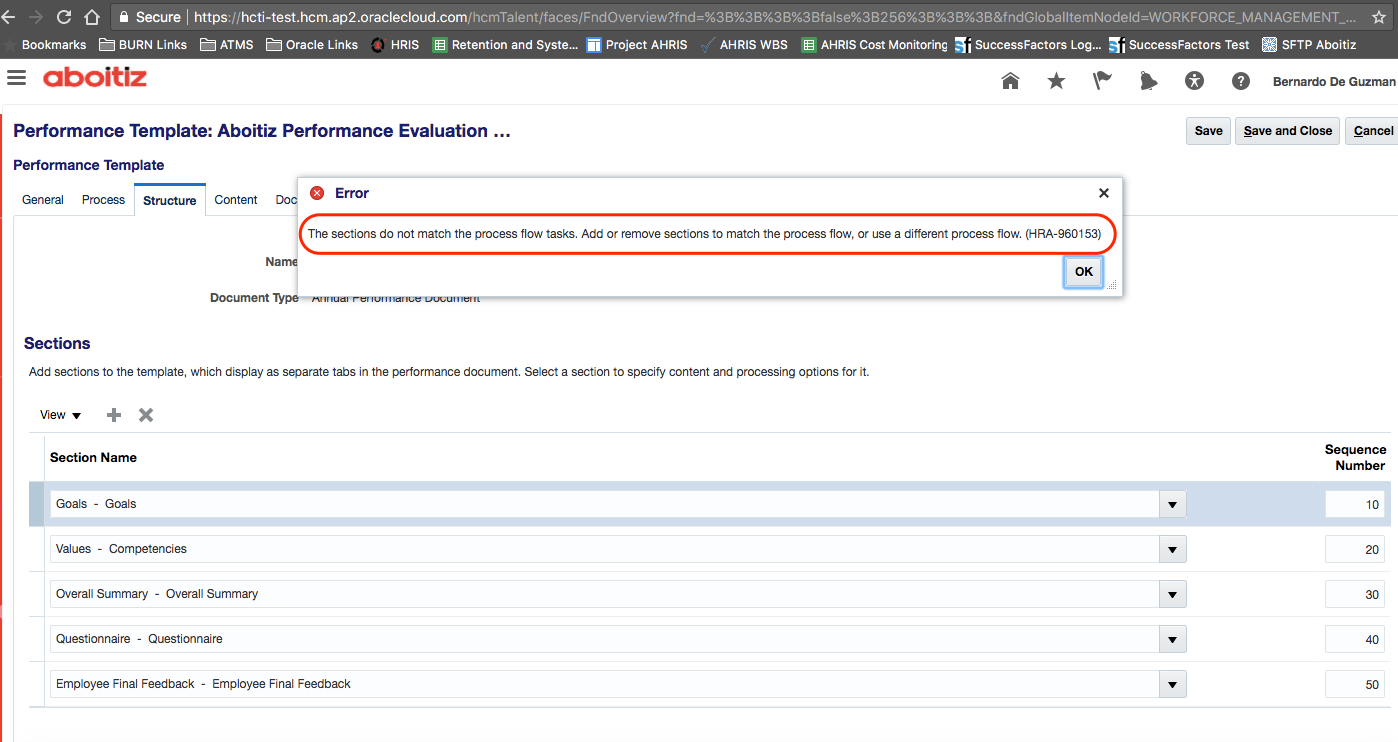The width and height of the screenshot is (1398, 742).
Task: Close the Error dialog with its X
Action: tap(1103, 193)
